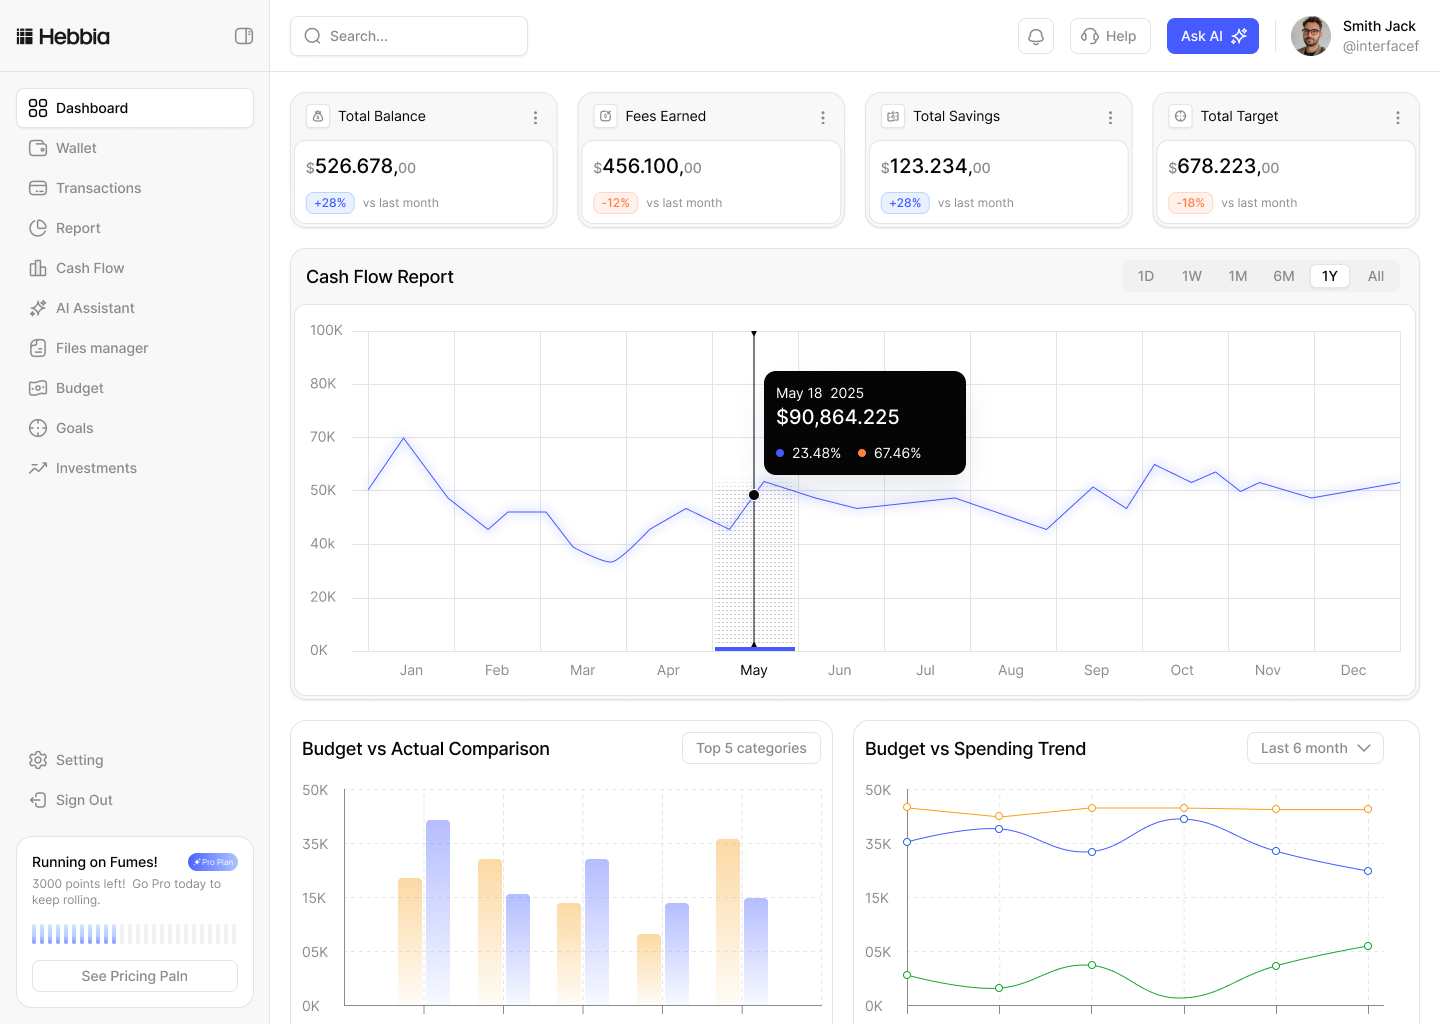The image size is (1440, 1024).
Task: Open AI Assistant from the sidebar
Action: click(x=95, y=308)
